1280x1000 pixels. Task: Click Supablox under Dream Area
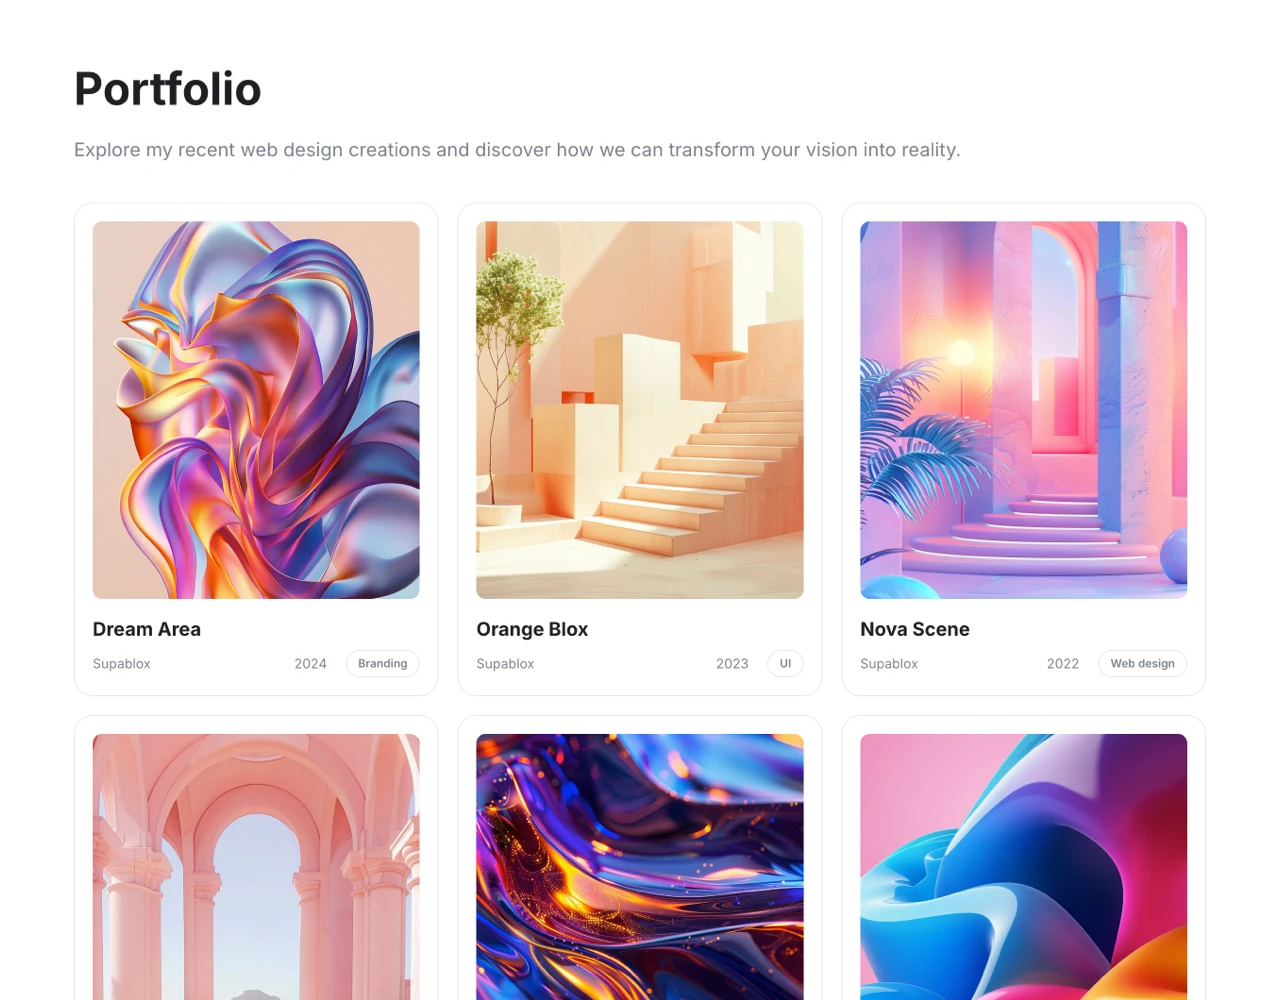(x=122, y=664)
